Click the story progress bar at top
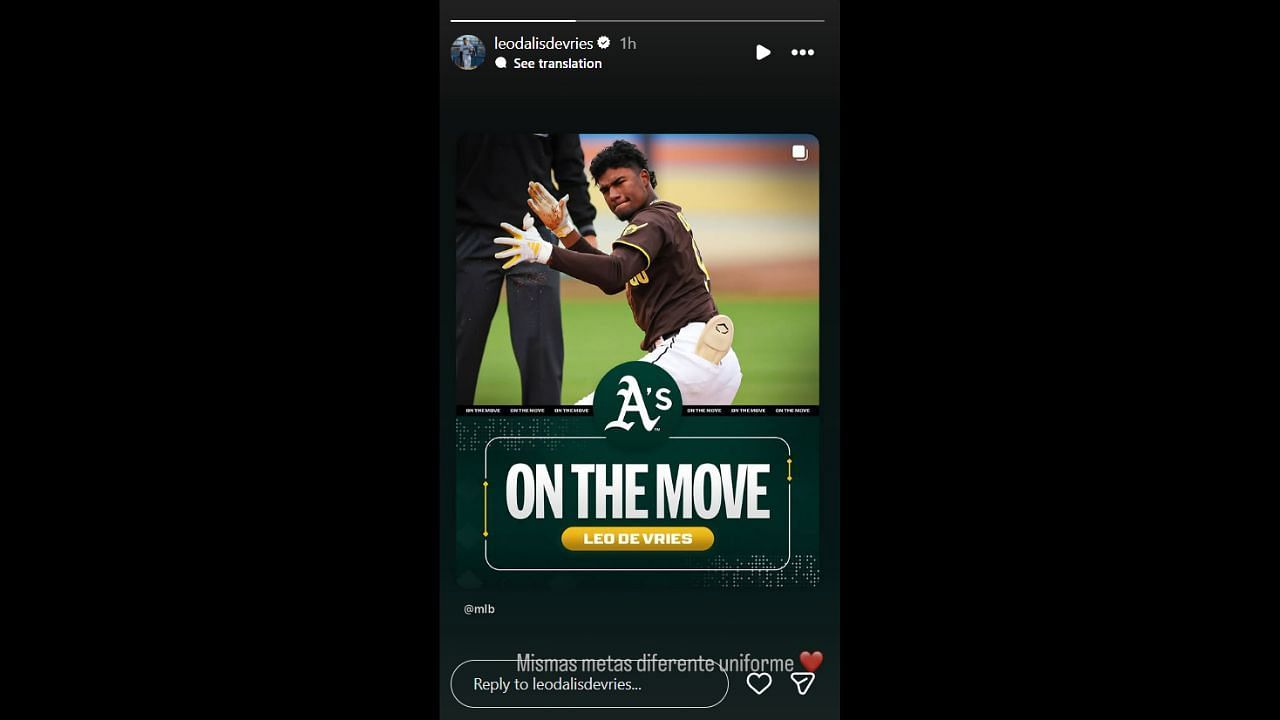Viewport: 1280px width, 720px height. tap(637, 20)
